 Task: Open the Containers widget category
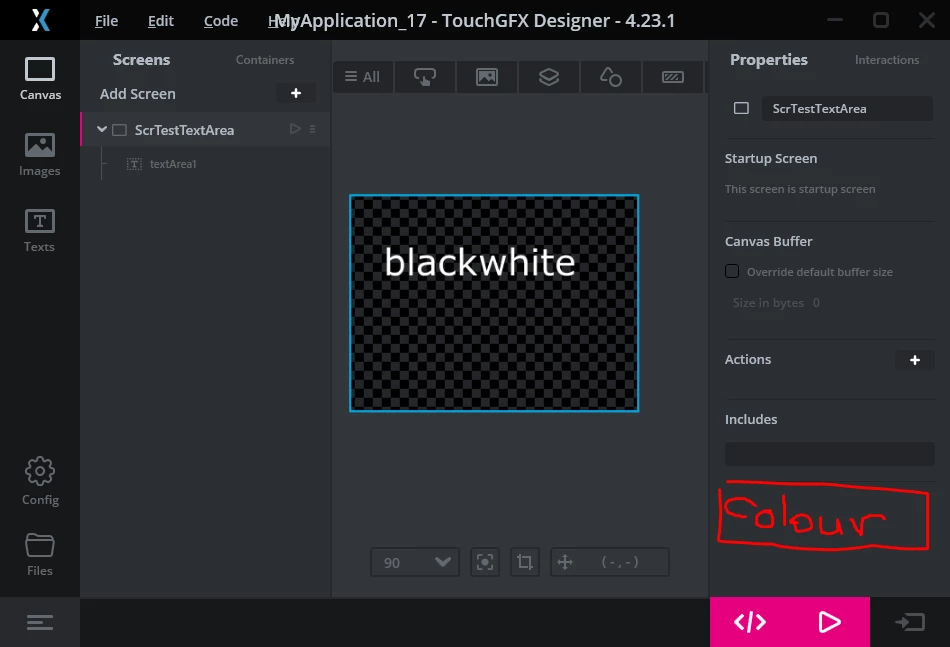[x=549, y=77]
